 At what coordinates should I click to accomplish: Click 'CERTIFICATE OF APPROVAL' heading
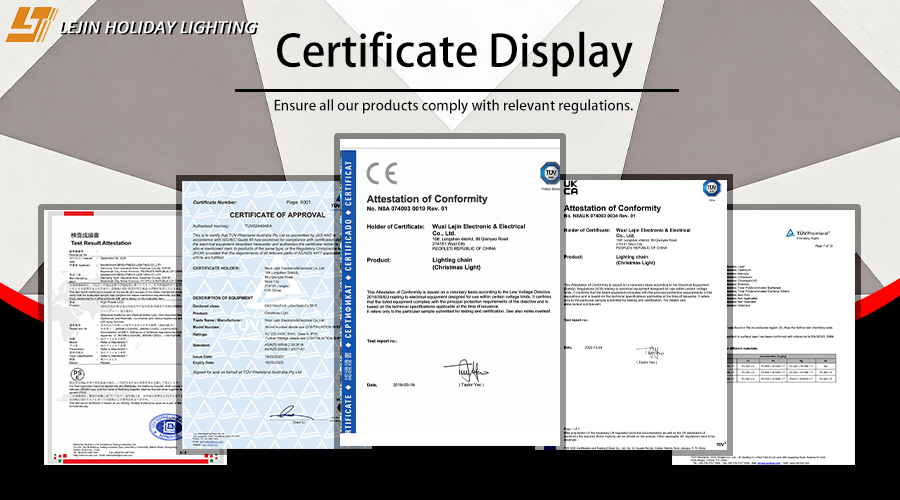coord(277,215)
